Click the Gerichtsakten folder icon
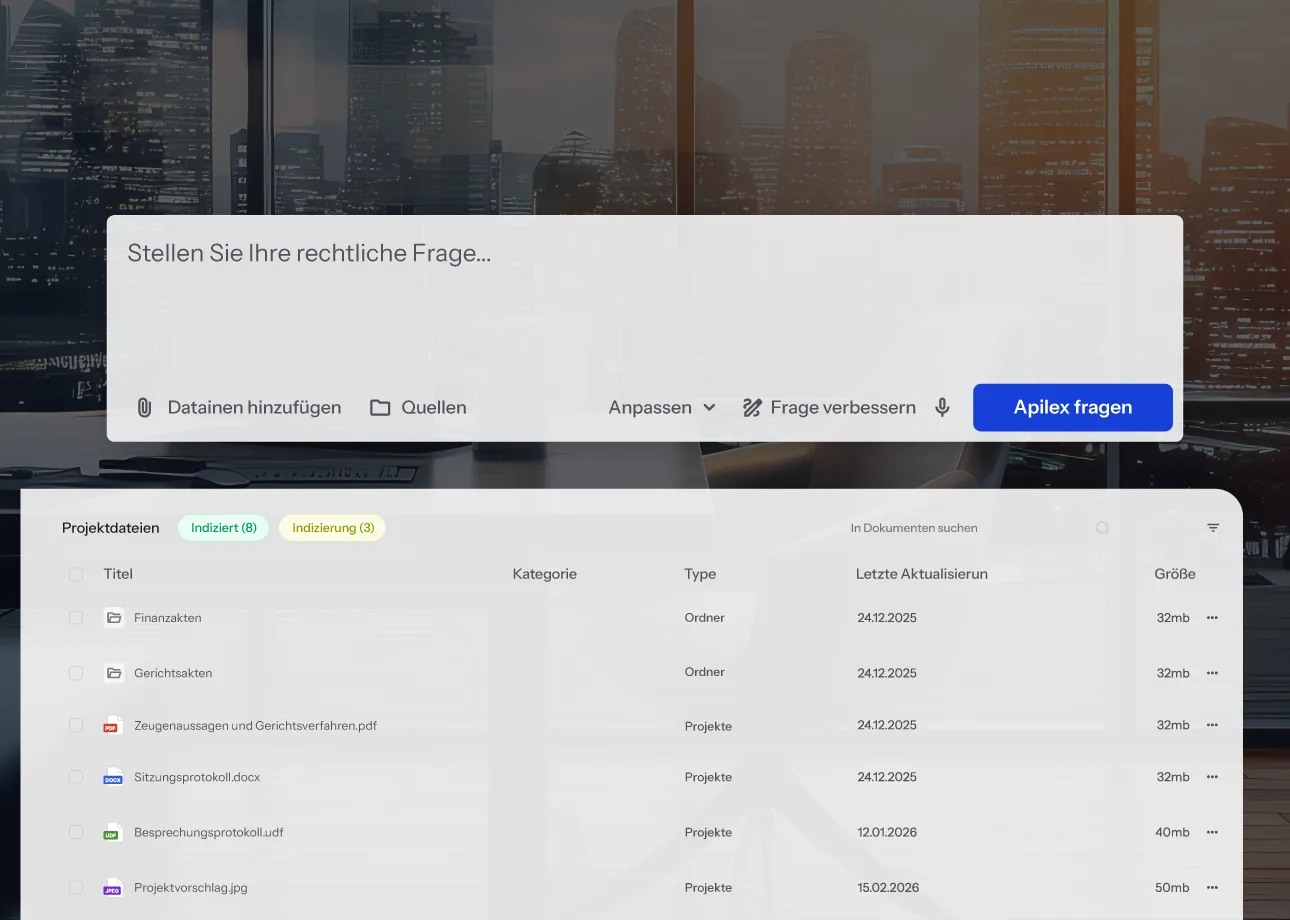This screenshot has height=920, width=1290. pos(114,673)
